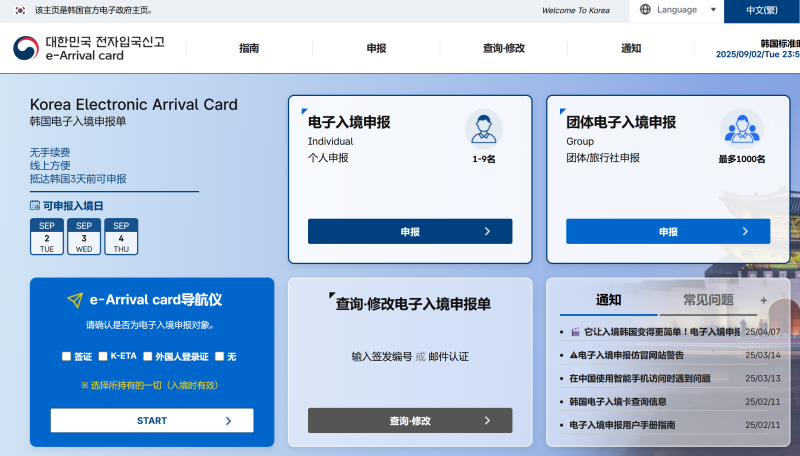
Task: Click the 申报 button under 个人申报
Action: pos(410,232)
